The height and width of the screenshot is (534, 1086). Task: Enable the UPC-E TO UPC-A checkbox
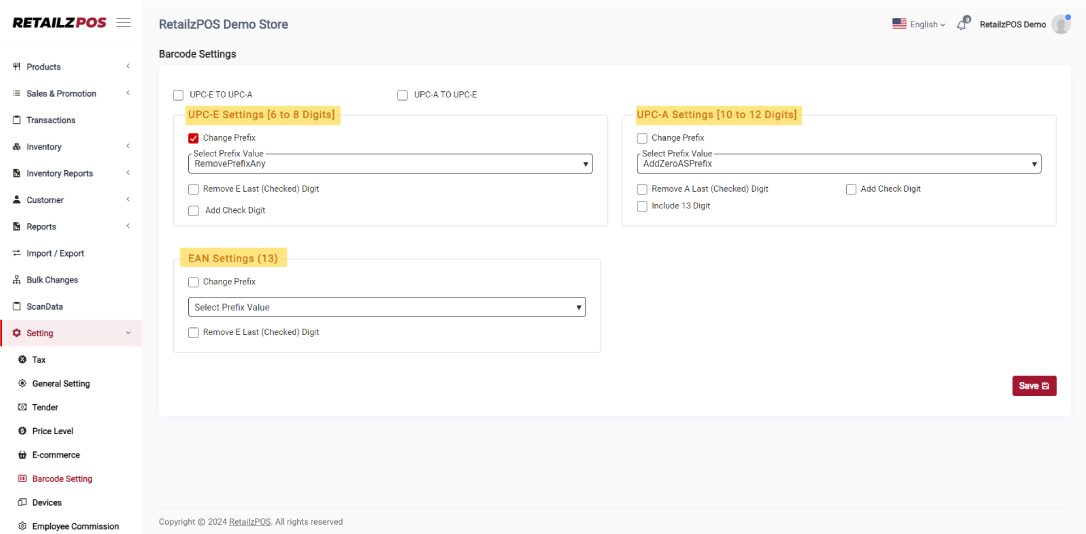point(178,95)
